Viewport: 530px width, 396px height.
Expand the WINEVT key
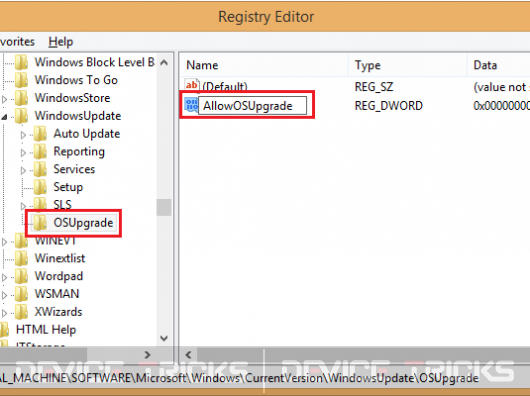click(x=4, y=242)
